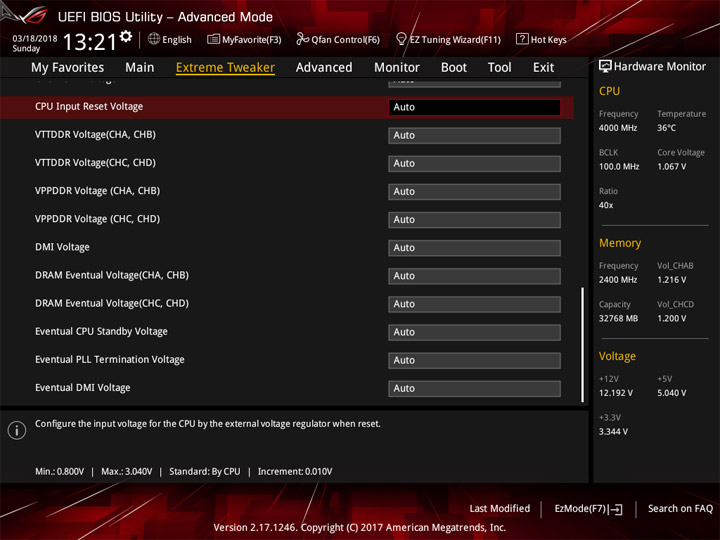This screenshot has height=540, width=720.
Task: Select the Extreme Tweaker tab
Action: click(225, 68)
